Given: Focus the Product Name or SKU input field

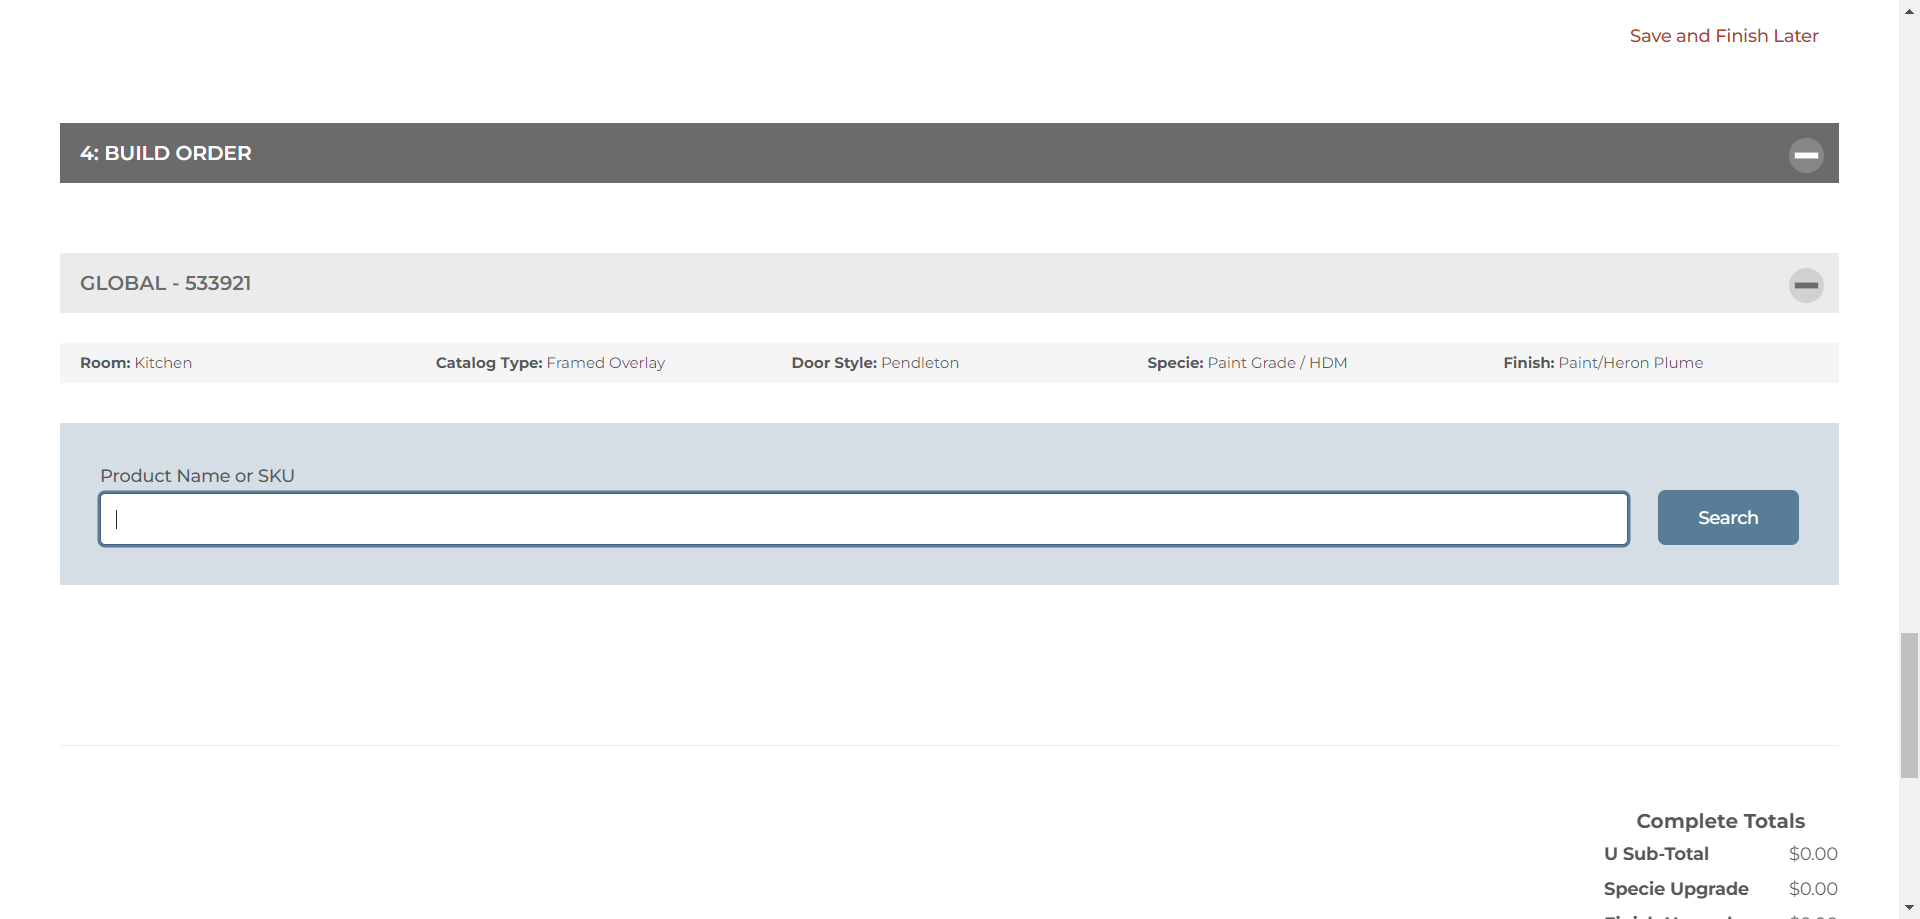Looking at the screenshot, I should click(864, 519).
